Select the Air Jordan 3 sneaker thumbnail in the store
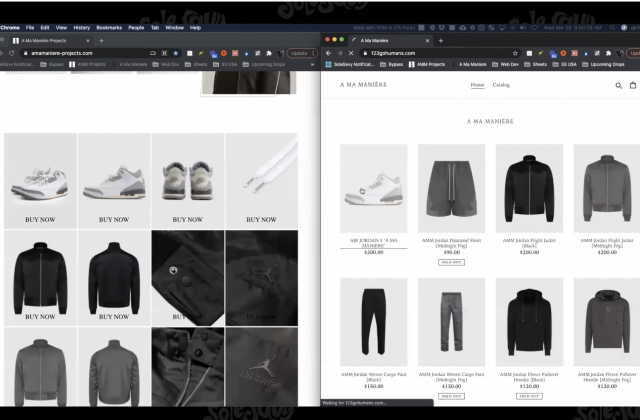Image resolution: width=640 pixels, height=420 pixels. pyautogui.click(x=373, y=188)
